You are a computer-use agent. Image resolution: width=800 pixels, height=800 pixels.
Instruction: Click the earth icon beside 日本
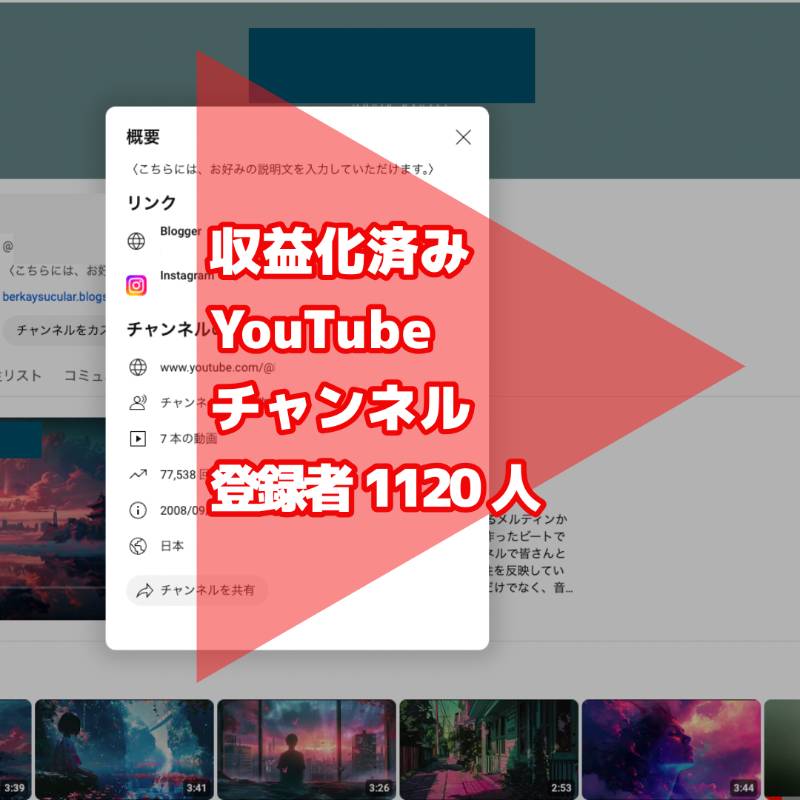138,546
